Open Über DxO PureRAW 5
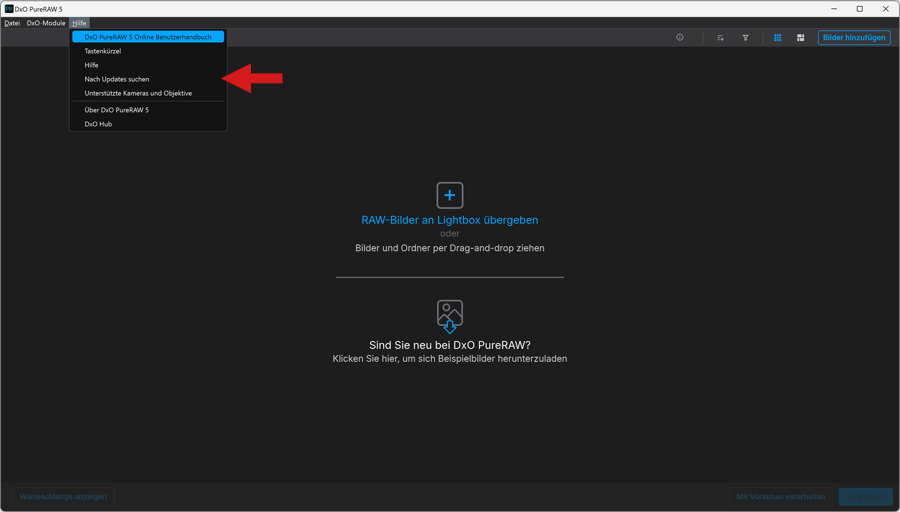The height and width of the screenshot is (512, 900). 148,110
